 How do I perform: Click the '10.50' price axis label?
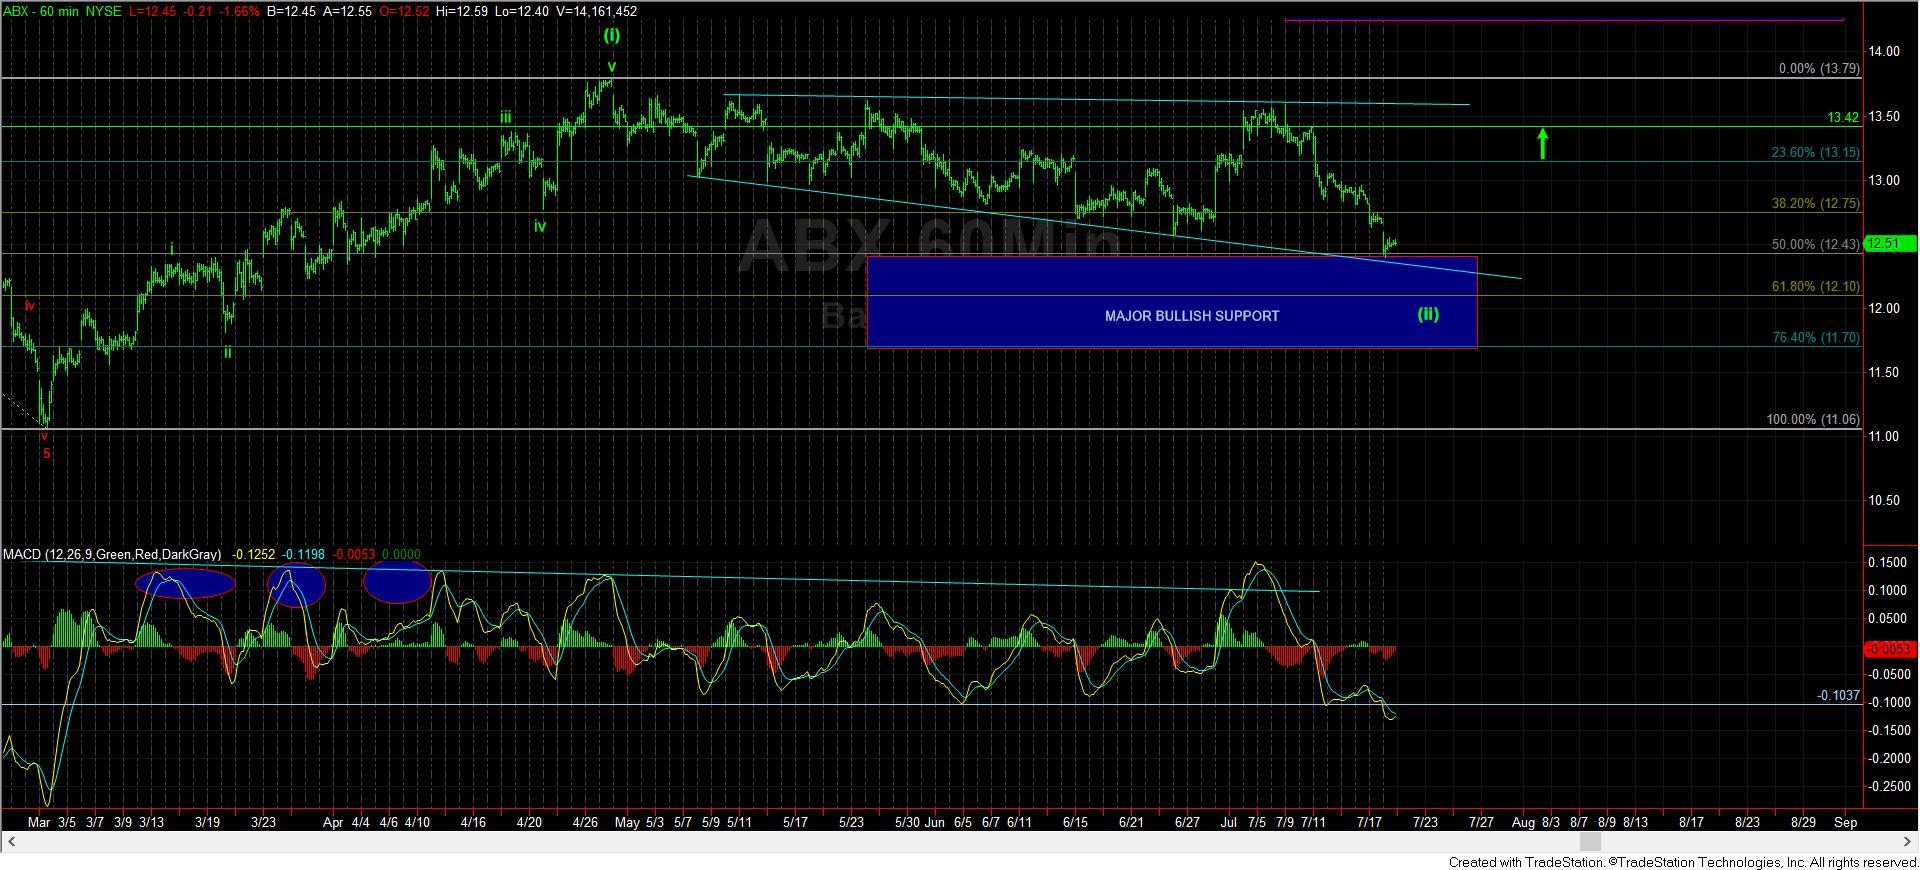click(1884, 501)
